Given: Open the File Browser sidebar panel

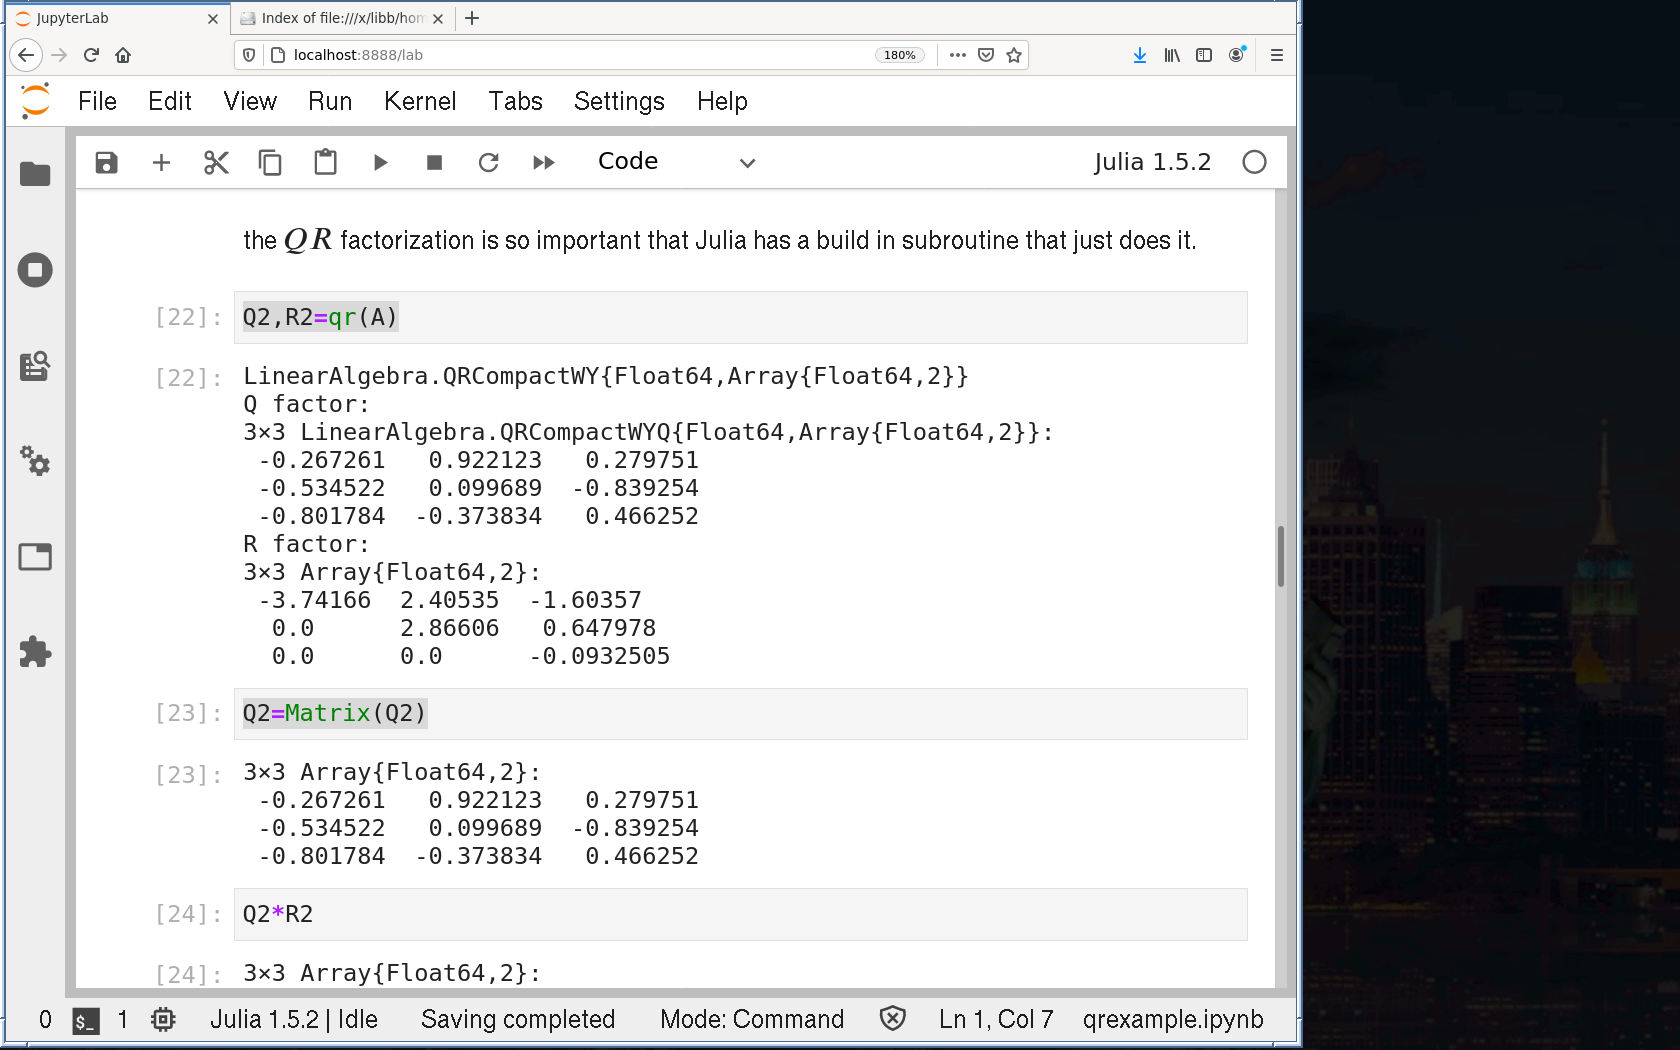Looking at the screenshot, I should pos(35,174).
